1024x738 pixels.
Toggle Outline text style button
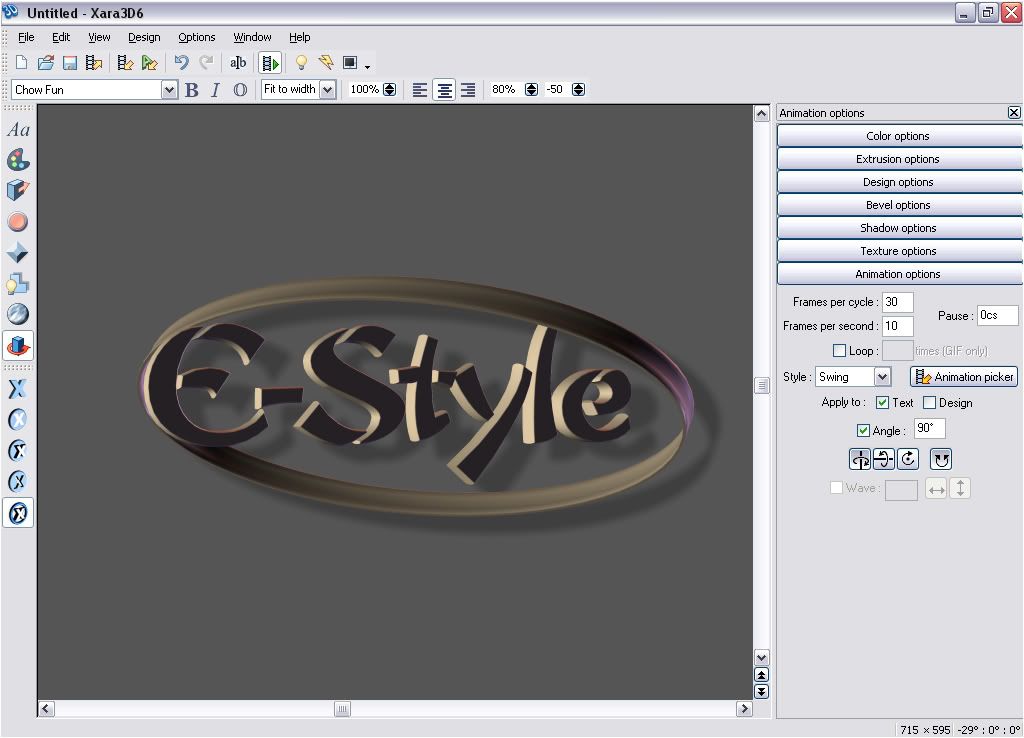click(240, 89)
